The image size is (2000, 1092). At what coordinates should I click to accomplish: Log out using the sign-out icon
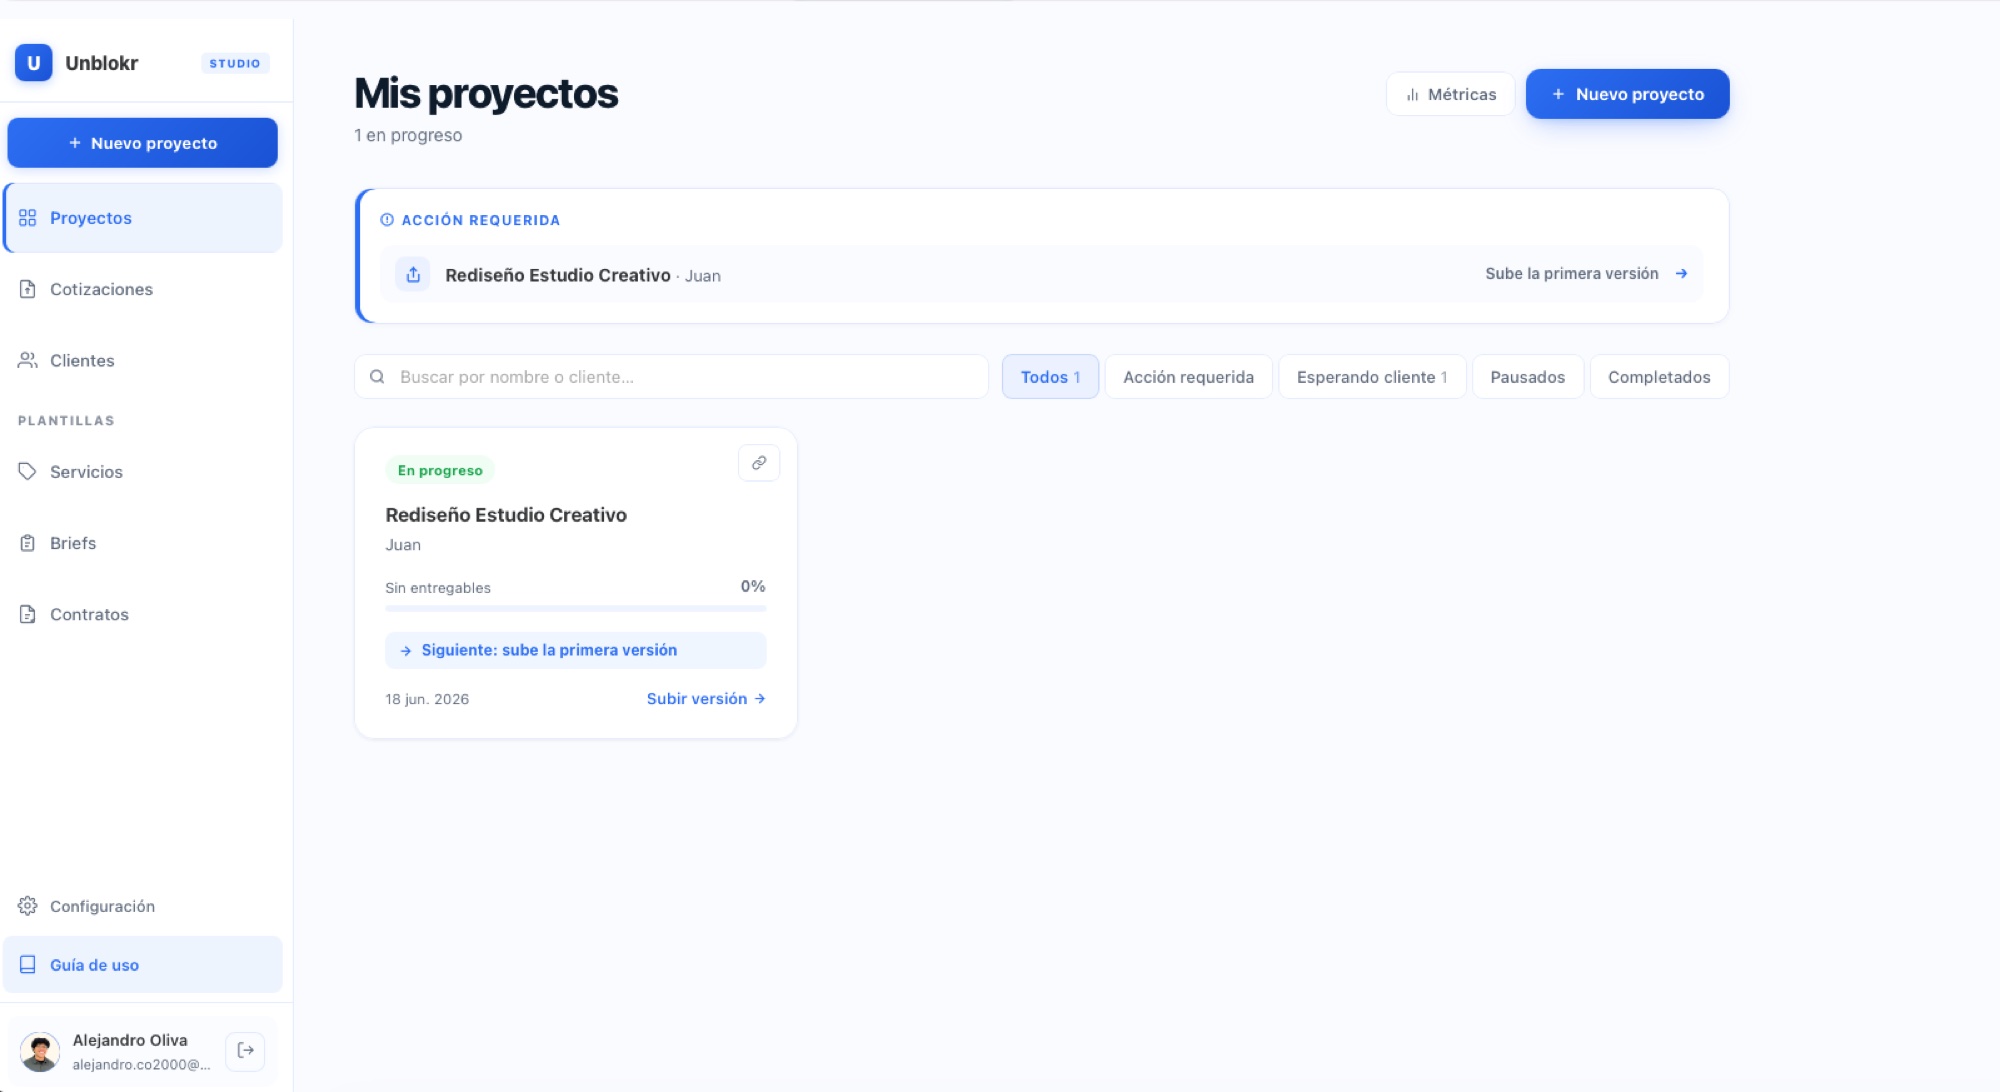pos(245,1051)
